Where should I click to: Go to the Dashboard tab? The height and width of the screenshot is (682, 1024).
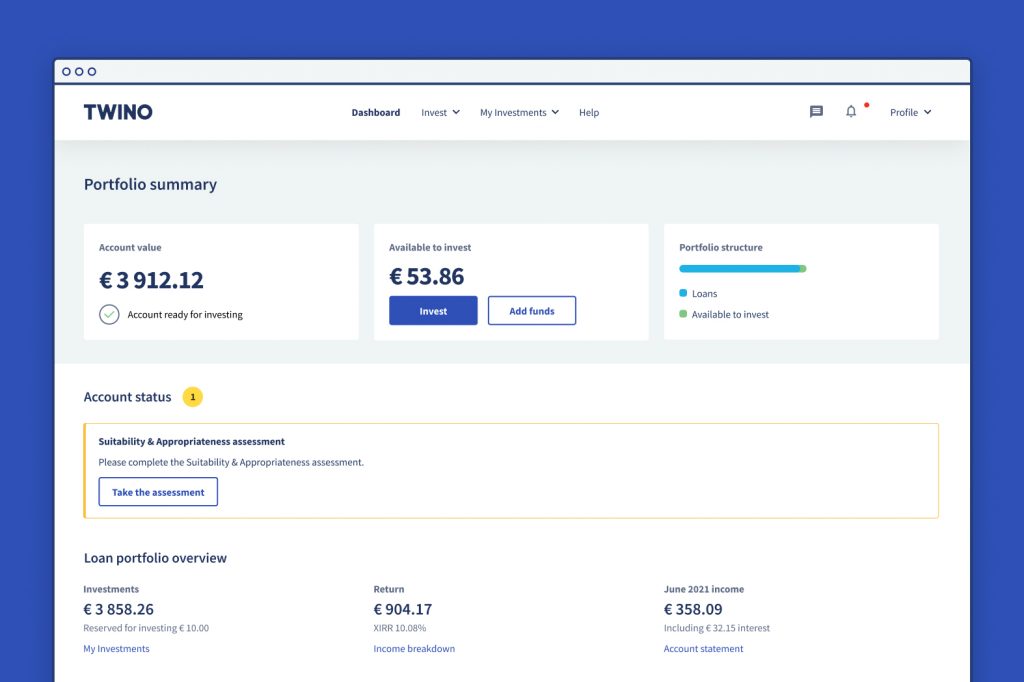point(375,113)
